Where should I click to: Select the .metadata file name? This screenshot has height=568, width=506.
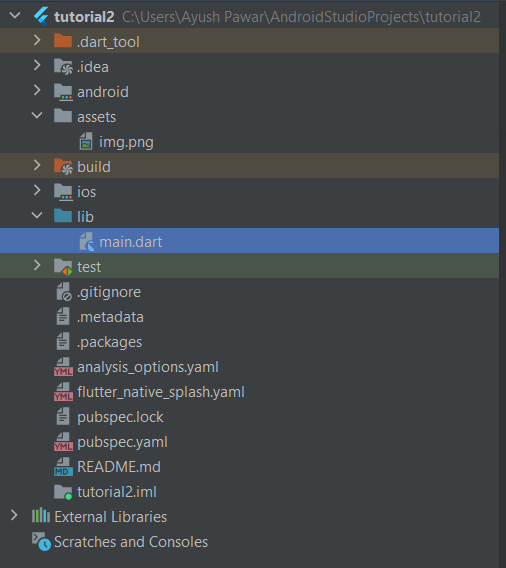[110, 317]
